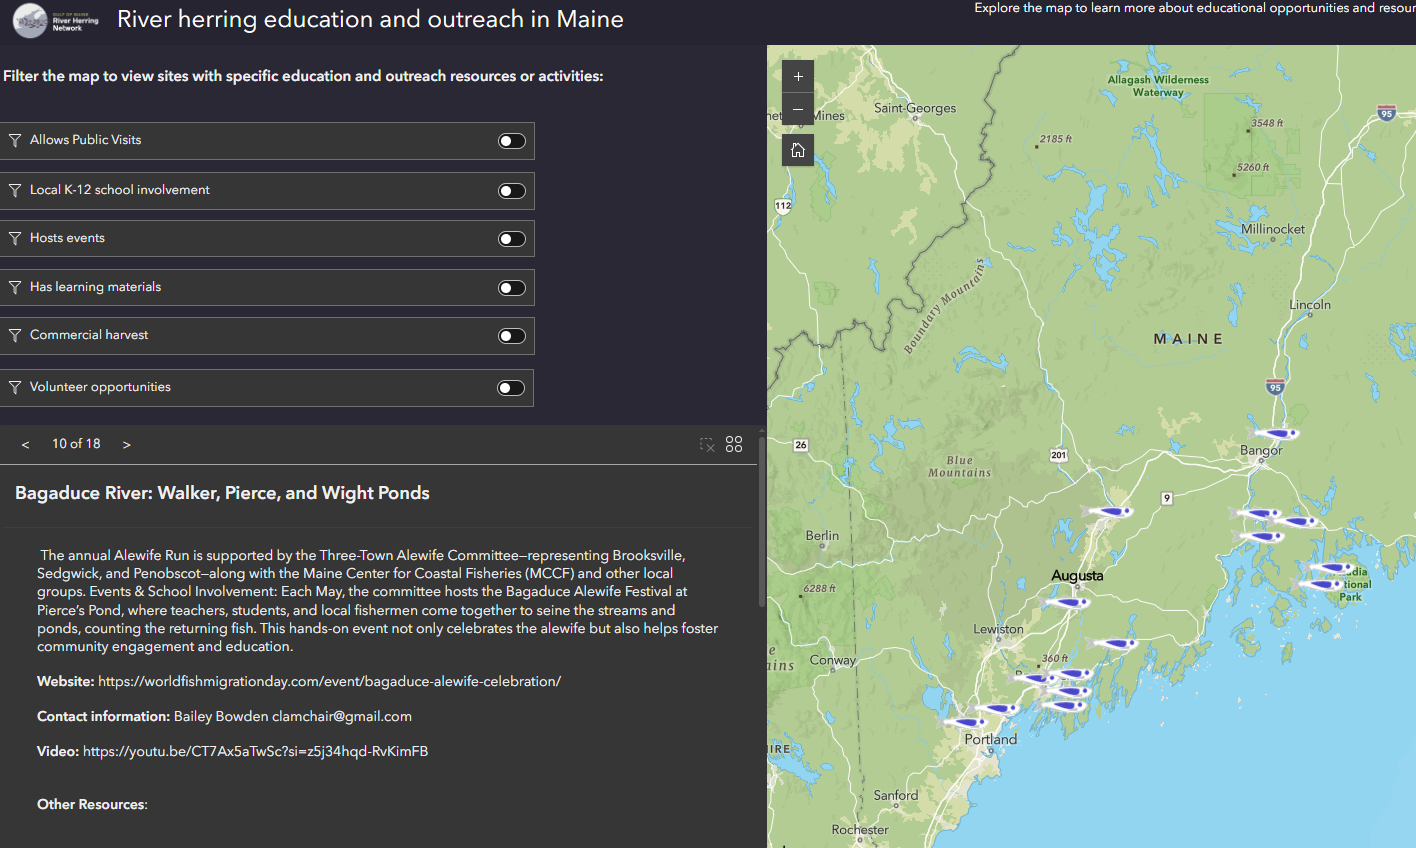Click the info panel vertical scrollbar
Screen dimensions: 1416x848
[x=762, y=521]
